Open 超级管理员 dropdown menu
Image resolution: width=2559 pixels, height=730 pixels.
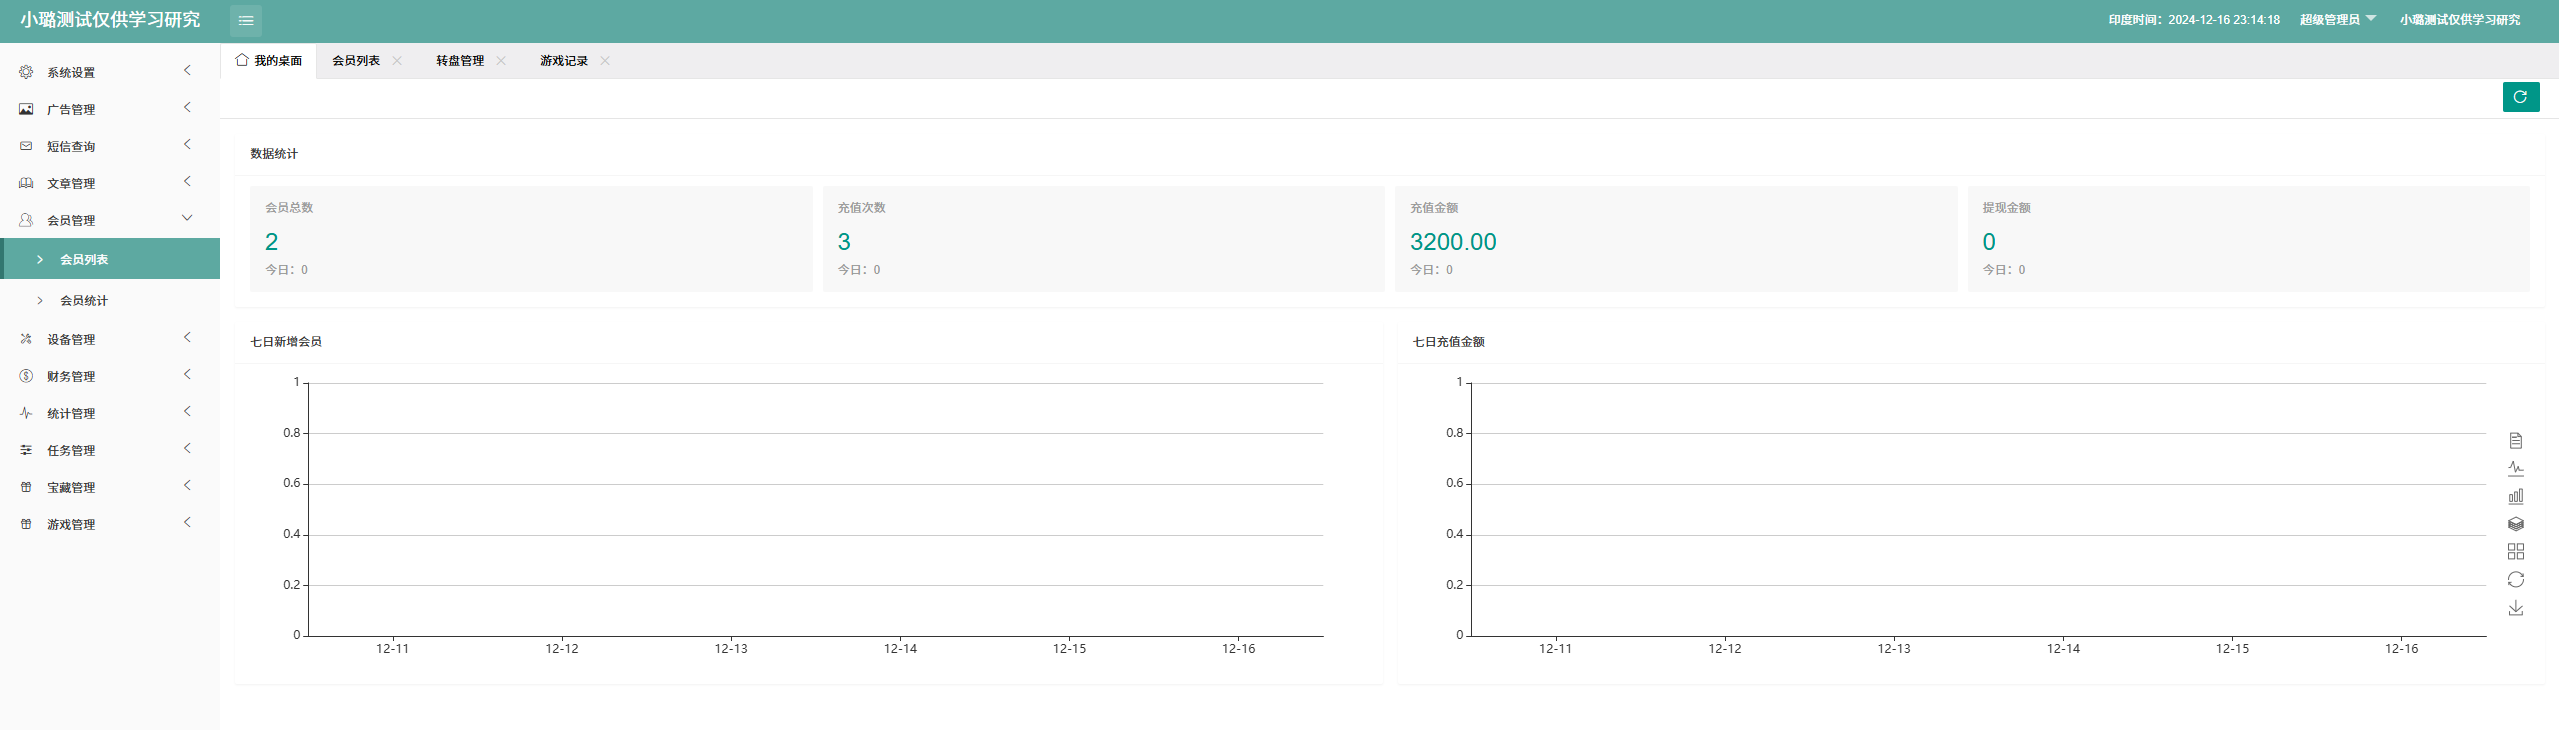pyautogui.click(x=2338, y=20)
